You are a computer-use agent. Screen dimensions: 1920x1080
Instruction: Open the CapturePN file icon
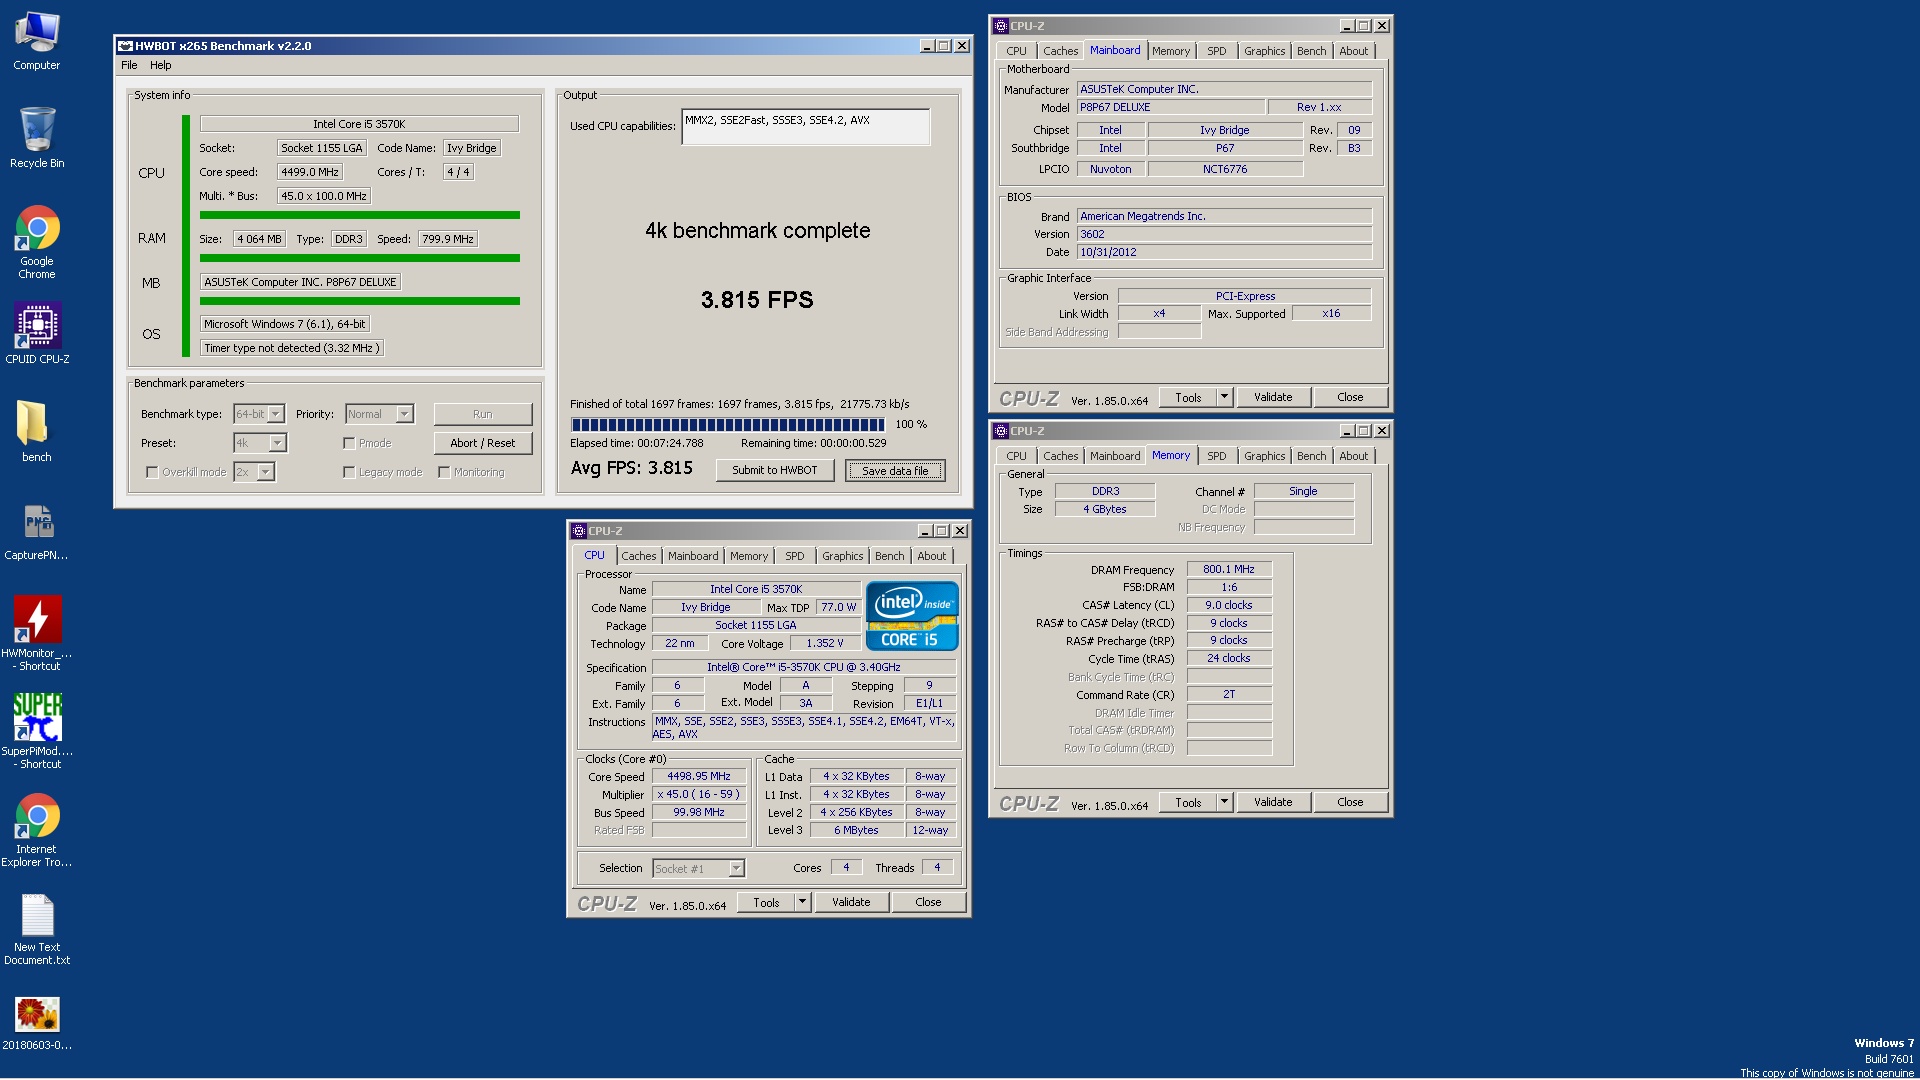click(37, 529)
